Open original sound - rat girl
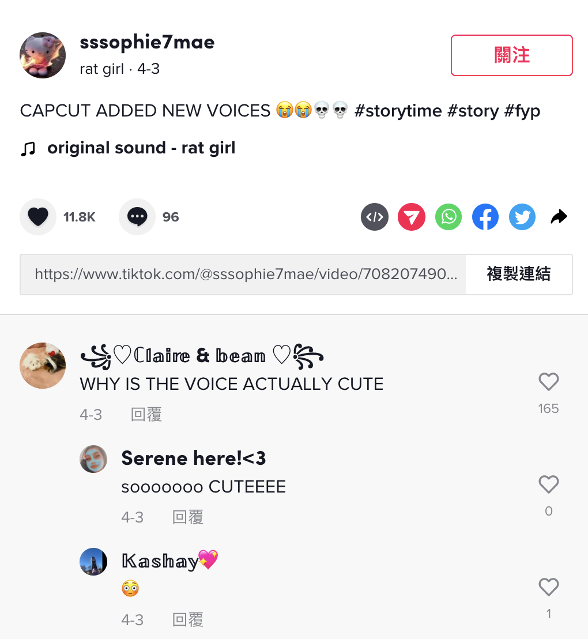 pos(141,148)
